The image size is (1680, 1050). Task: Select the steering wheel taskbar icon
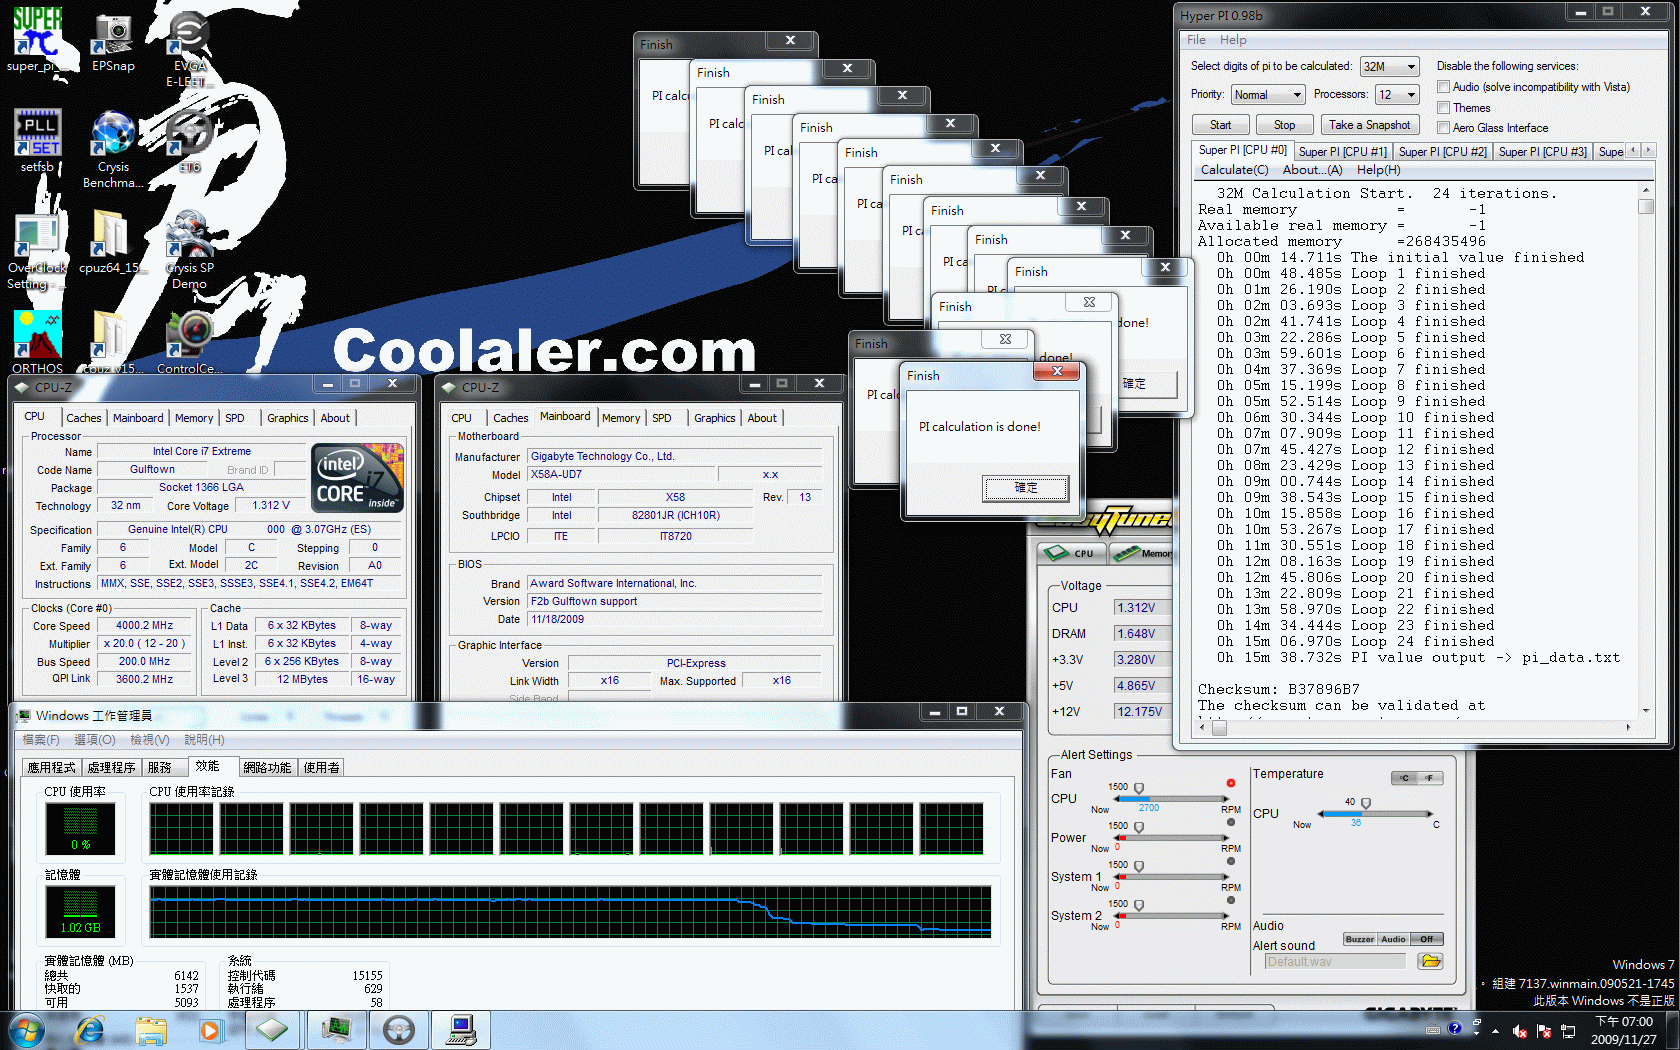[399, 1029]
